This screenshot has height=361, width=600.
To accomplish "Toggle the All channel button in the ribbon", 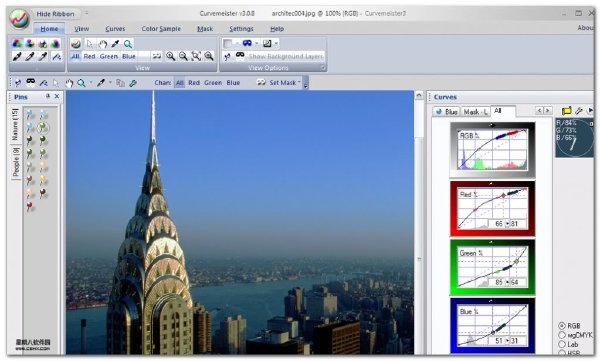I will click(x=75, y=56).
